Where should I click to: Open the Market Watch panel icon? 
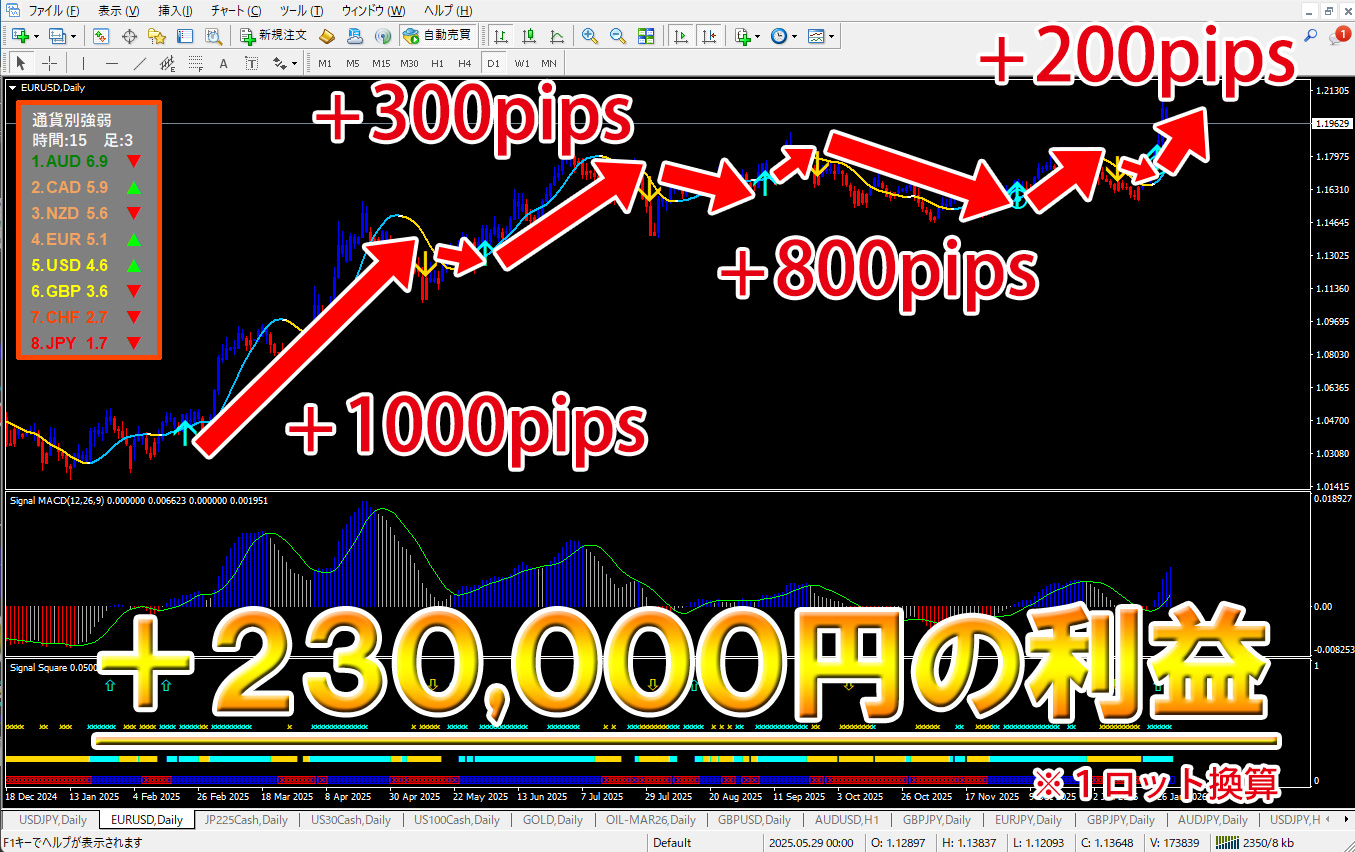pos(101,36)
